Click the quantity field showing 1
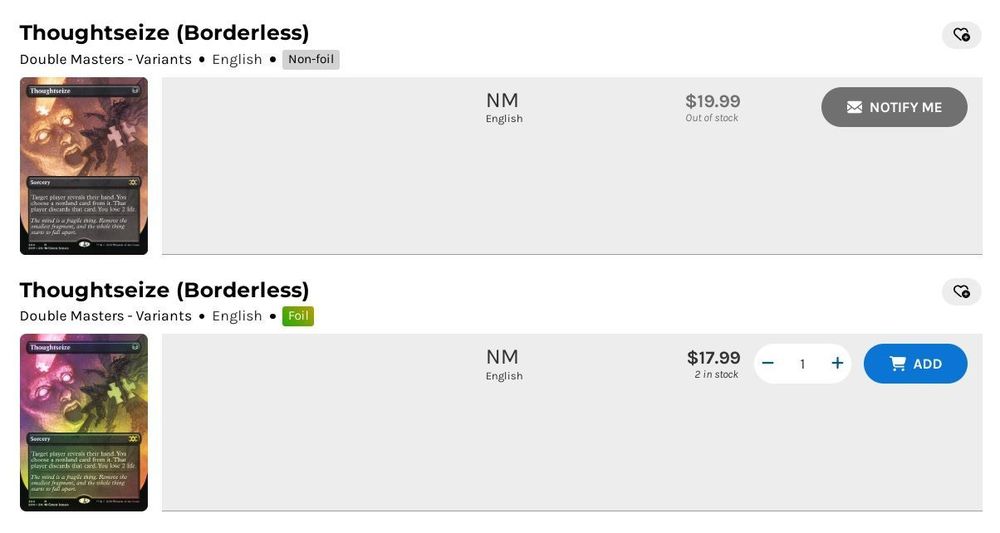This screenshot has width=1000, height=533. click(x=802, y=364)
